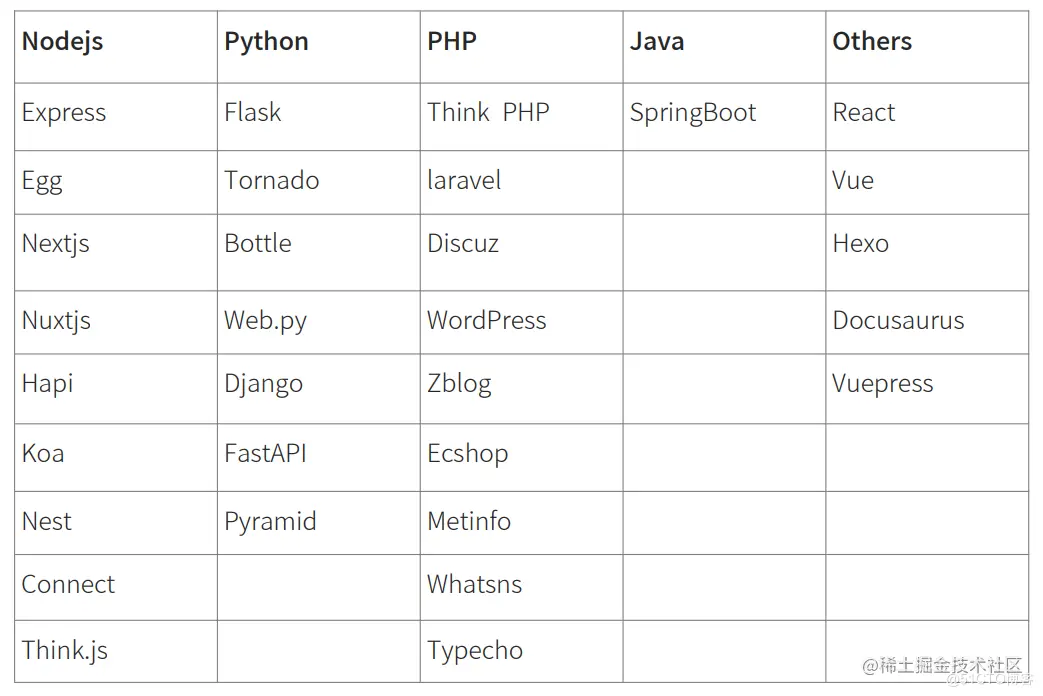Click the Nodejs column header
1043x696 pixels.
tap(62, 42)
